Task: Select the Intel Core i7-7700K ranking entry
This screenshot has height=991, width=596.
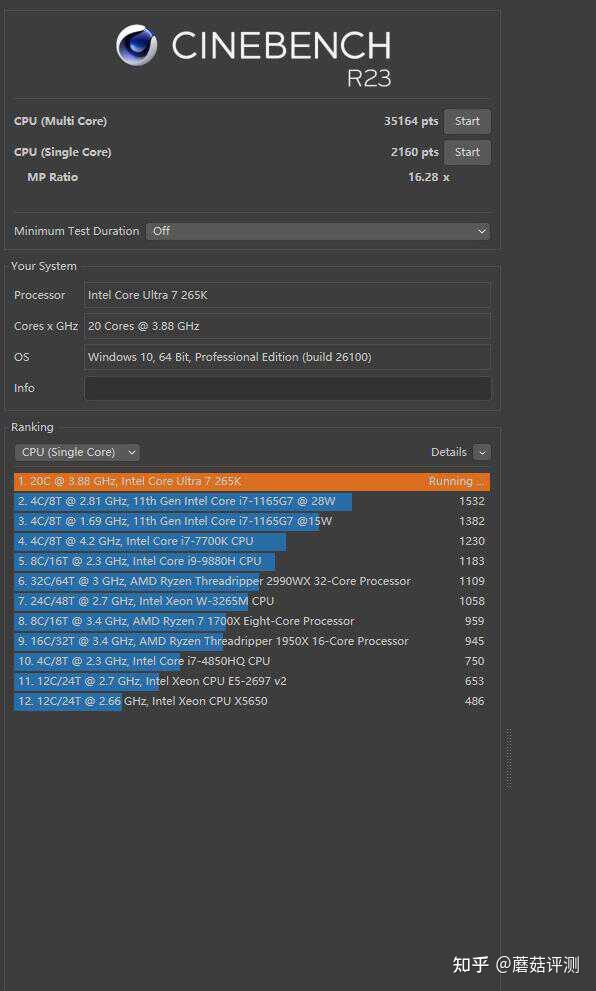Action: 252,542
